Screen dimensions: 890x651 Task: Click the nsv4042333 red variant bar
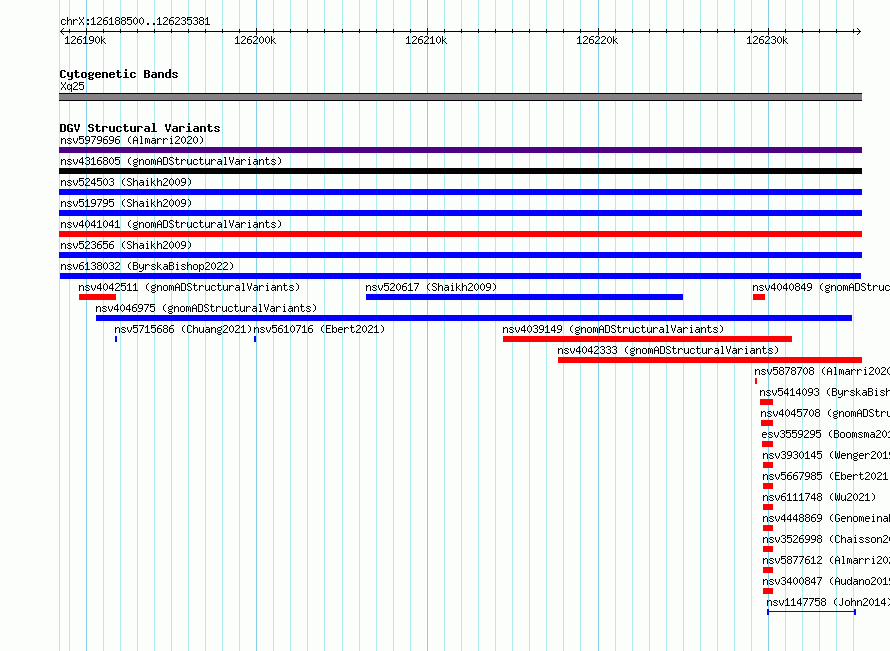coord(710,360)
